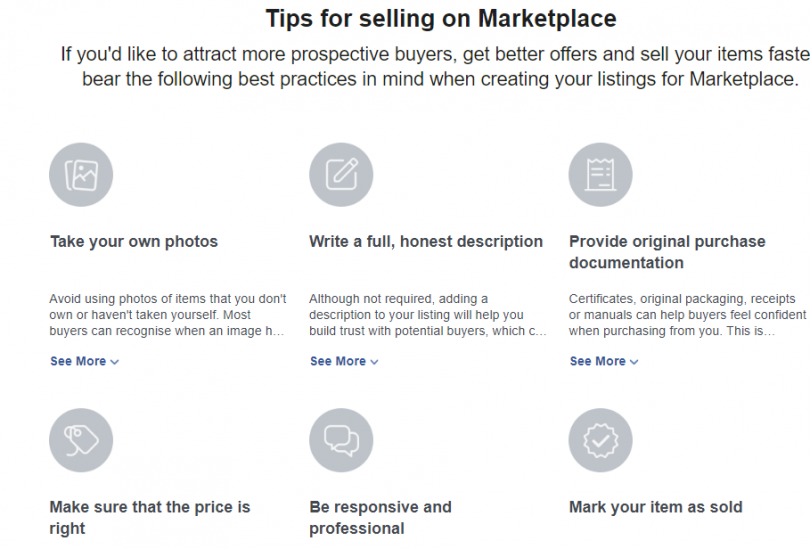Click the Mark your item as sold heading

pos(656,507)
